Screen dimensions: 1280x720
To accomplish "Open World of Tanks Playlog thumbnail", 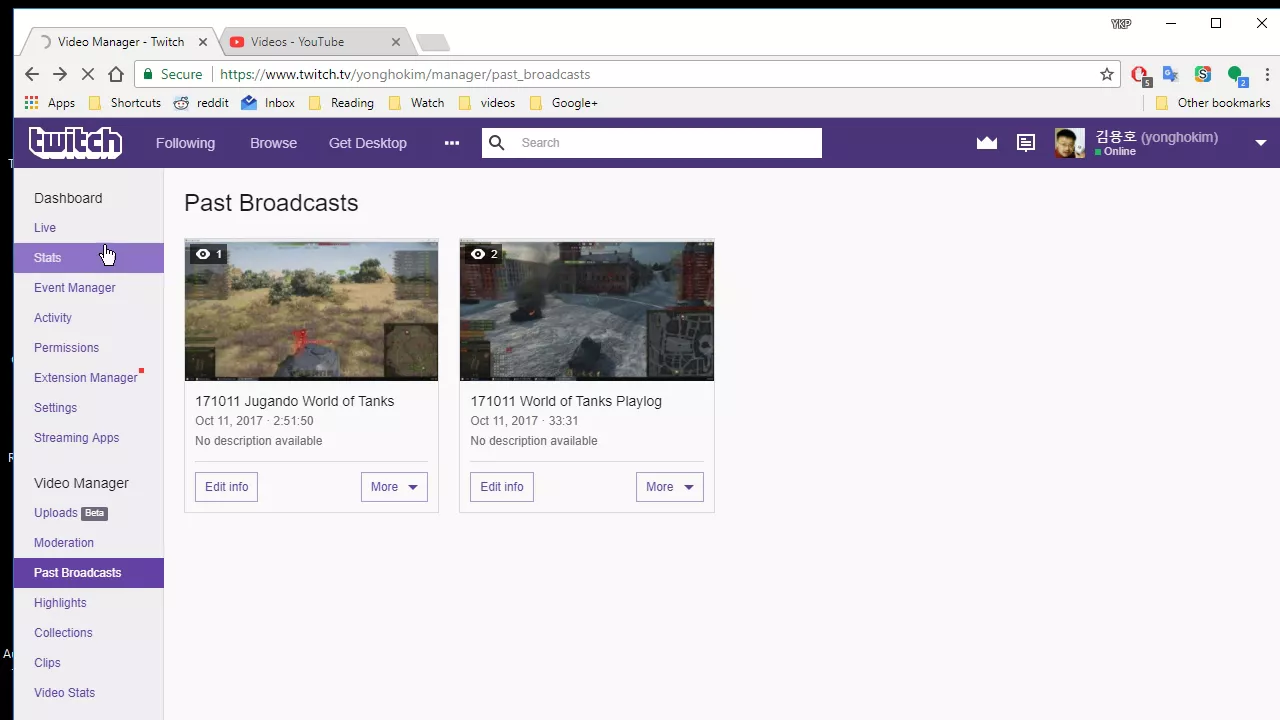I will click(x=587, y=310).
